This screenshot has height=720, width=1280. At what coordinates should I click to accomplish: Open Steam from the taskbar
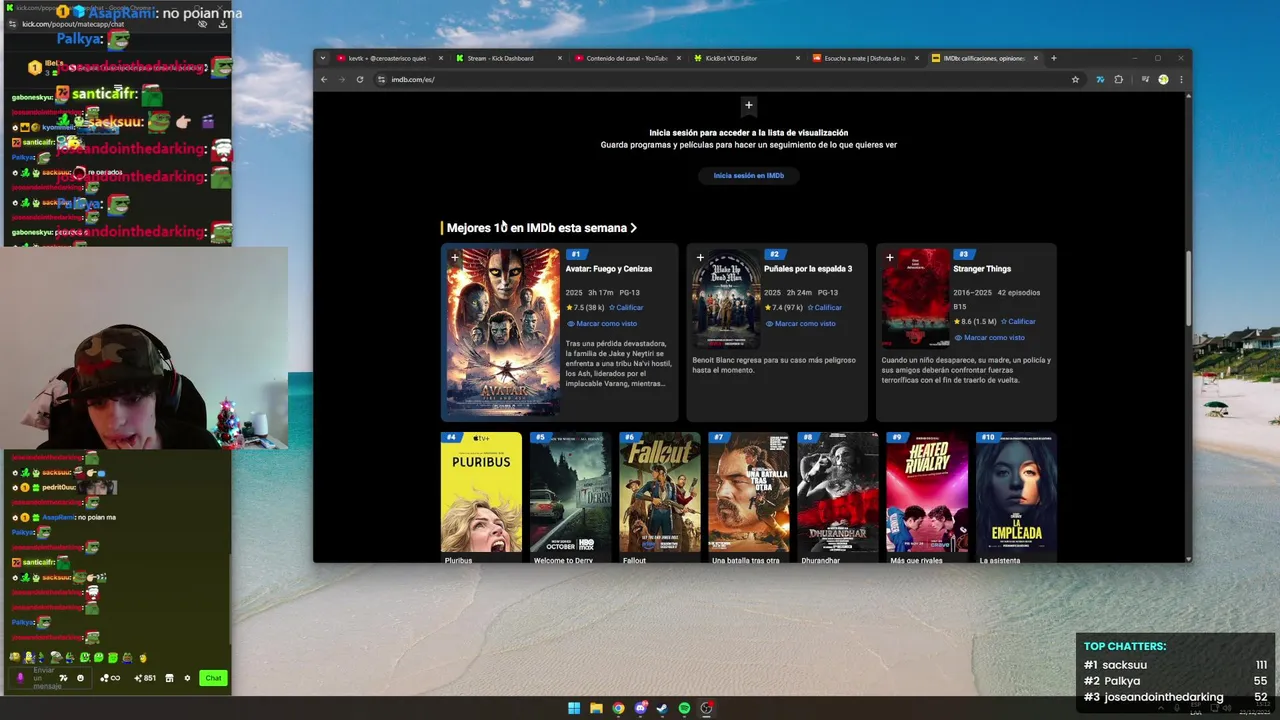coord(662,708)
